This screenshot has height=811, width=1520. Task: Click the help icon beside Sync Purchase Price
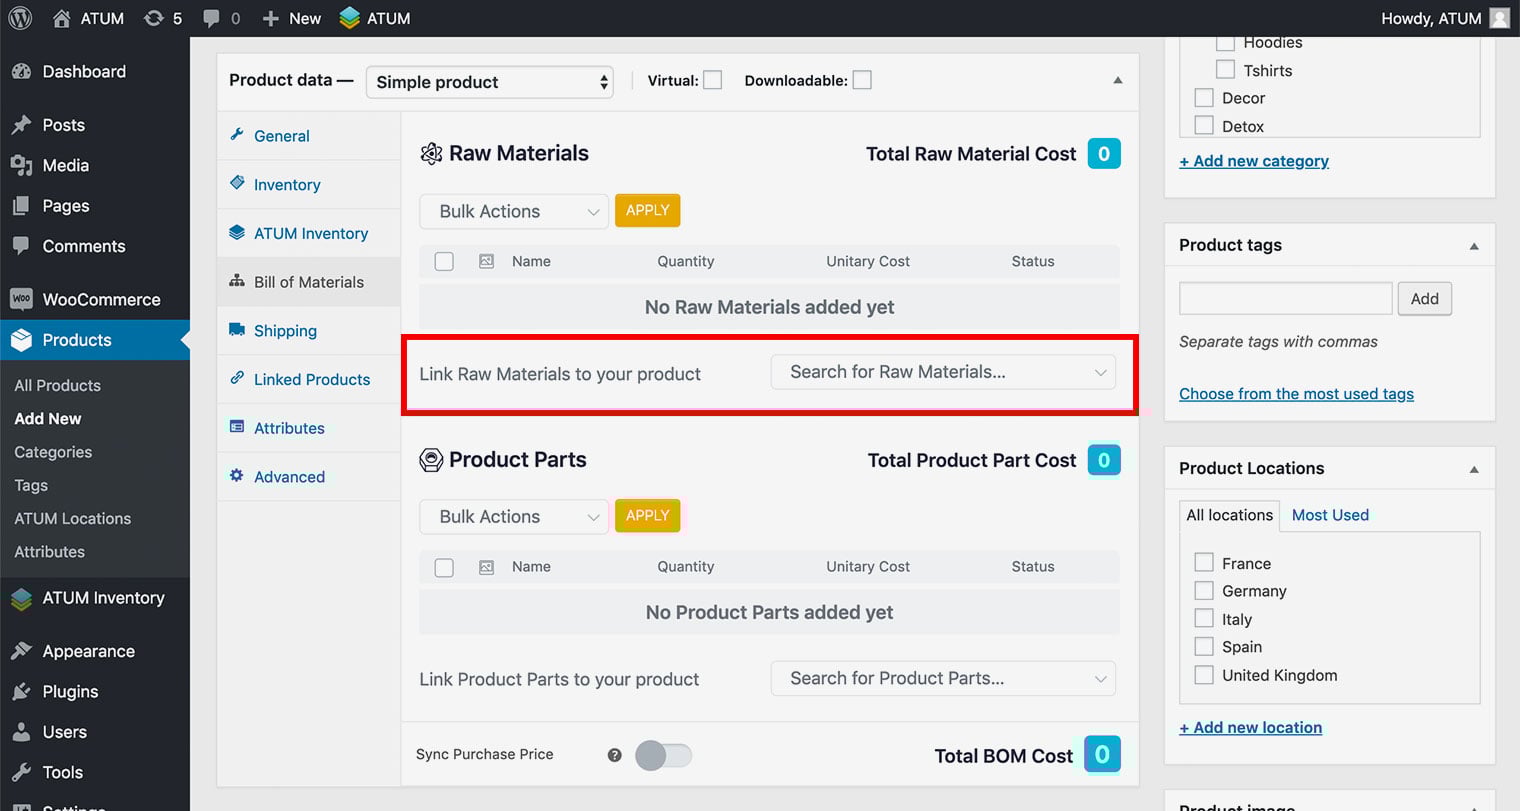click(x=614, y=755)
